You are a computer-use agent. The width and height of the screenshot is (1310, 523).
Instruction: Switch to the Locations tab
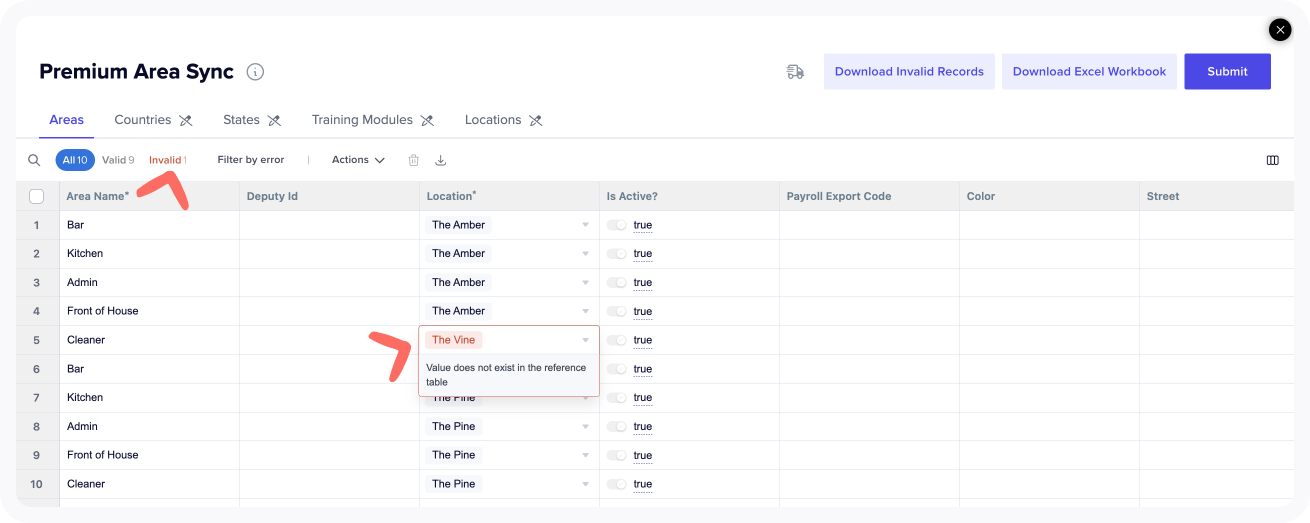coord(493,120)
